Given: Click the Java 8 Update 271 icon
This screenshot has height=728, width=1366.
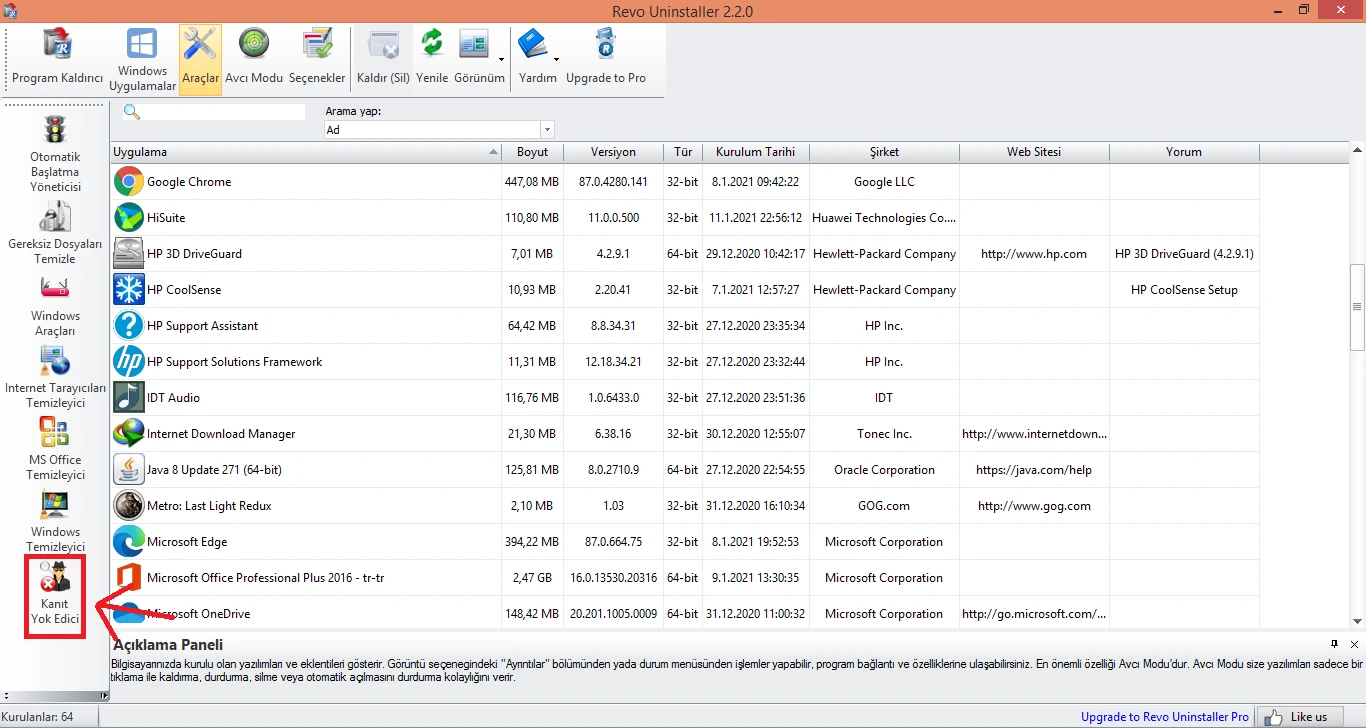Looking at the screenshot, I should [129, 470].
